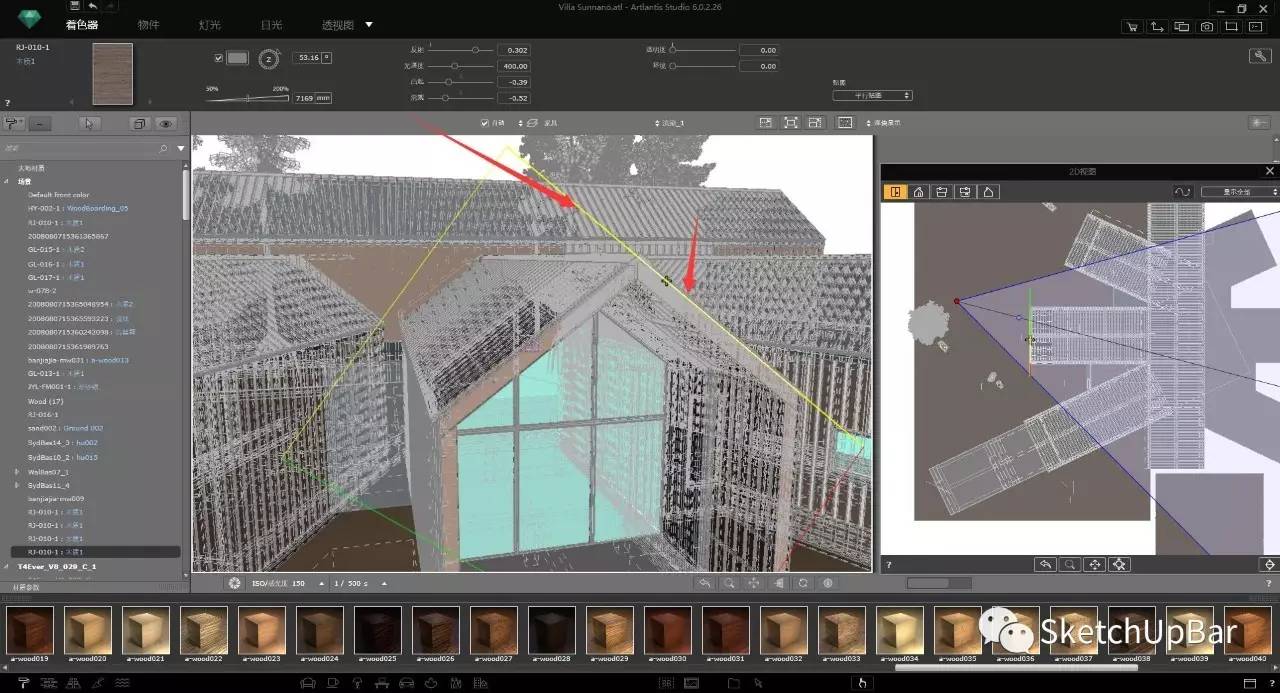Select the a-wood025 material thumbnail
The width and height of the screenshot is (1280, 693).
click(378, 631)
